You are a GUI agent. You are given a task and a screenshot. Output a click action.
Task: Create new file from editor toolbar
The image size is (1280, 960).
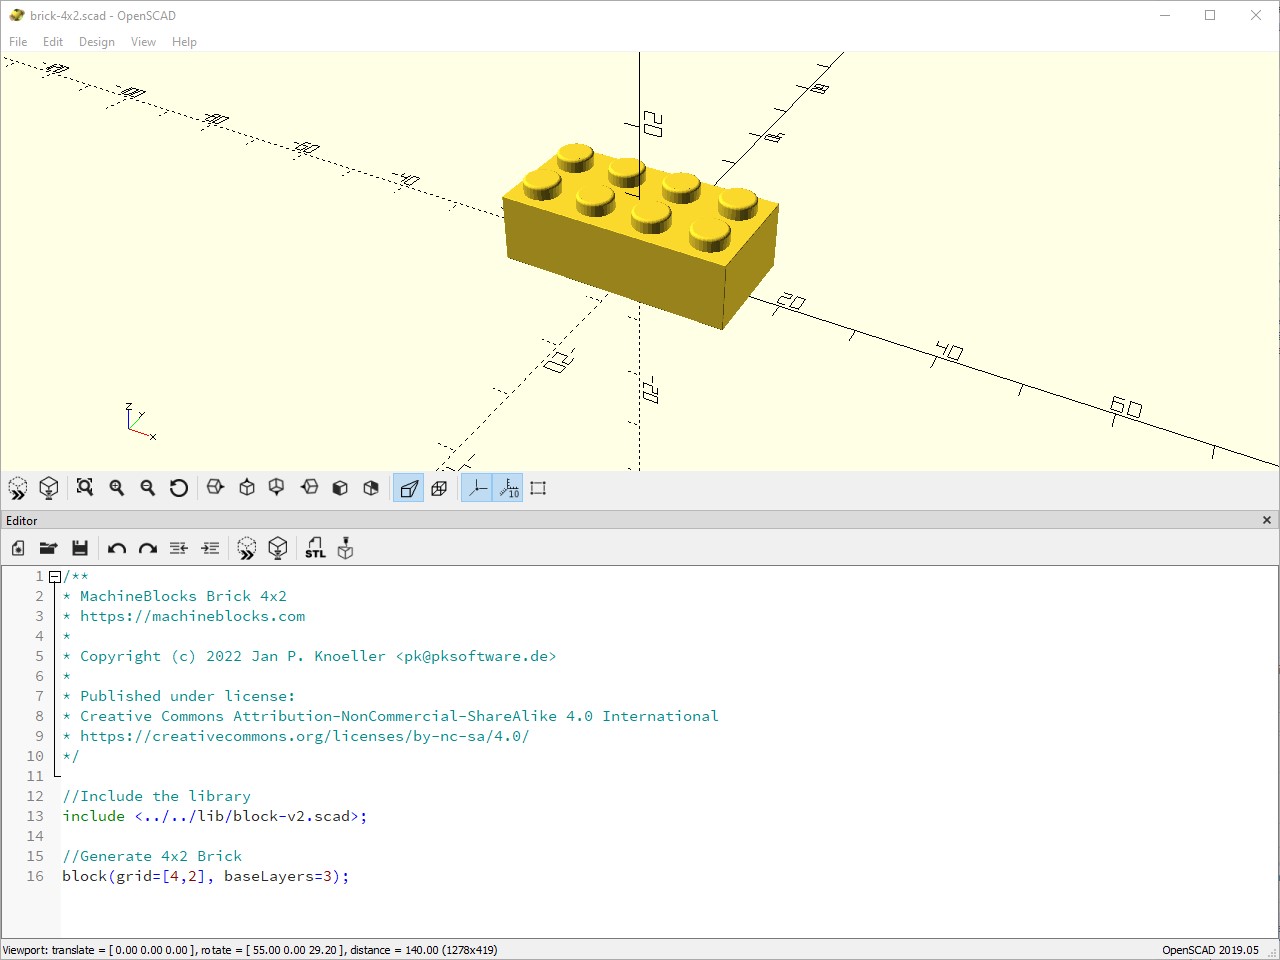pos(18,548)
